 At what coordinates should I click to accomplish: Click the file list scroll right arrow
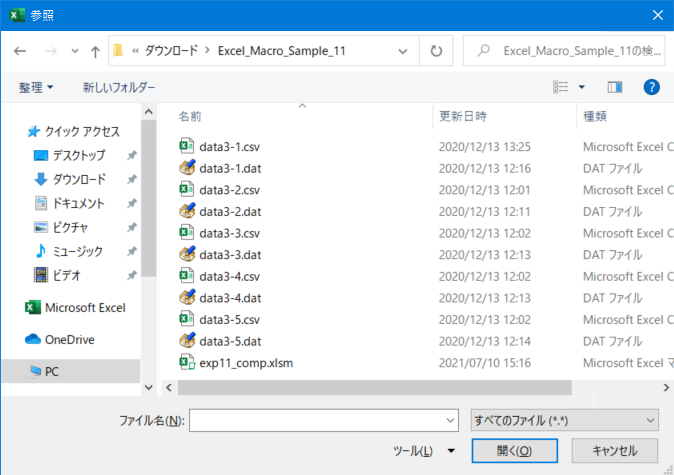666,387
